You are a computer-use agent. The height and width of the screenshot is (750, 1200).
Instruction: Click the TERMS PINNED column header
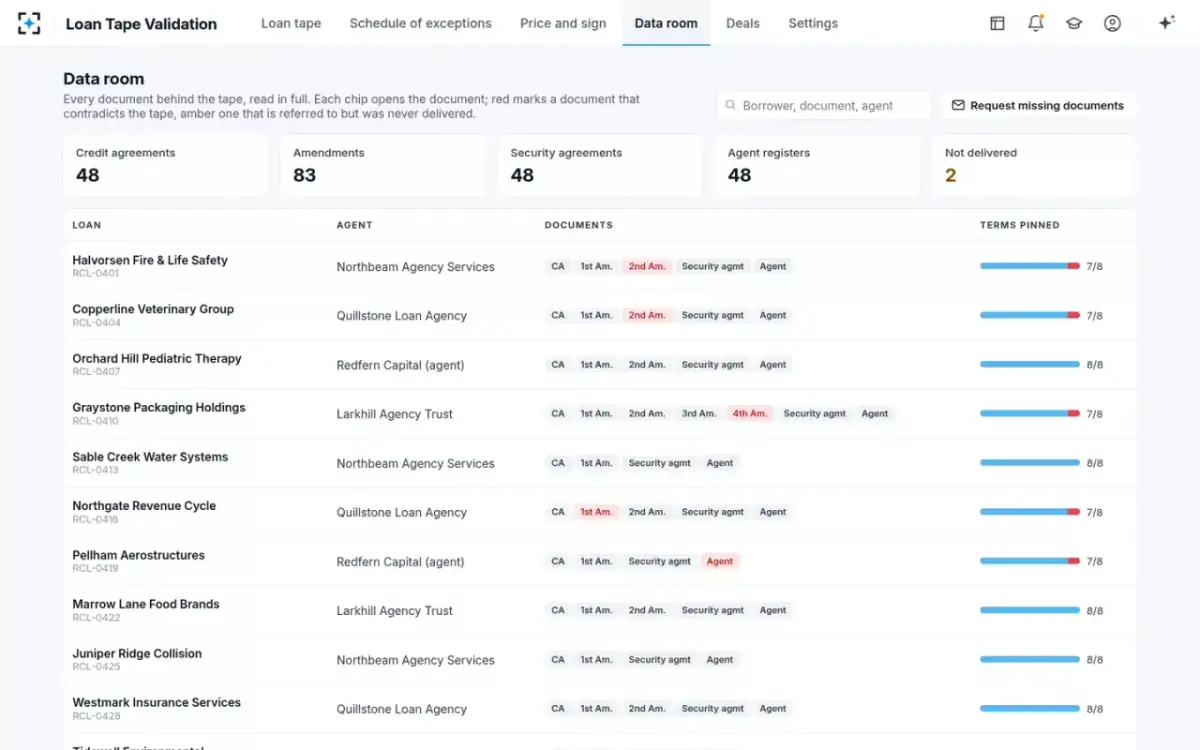coord(1019,225)
